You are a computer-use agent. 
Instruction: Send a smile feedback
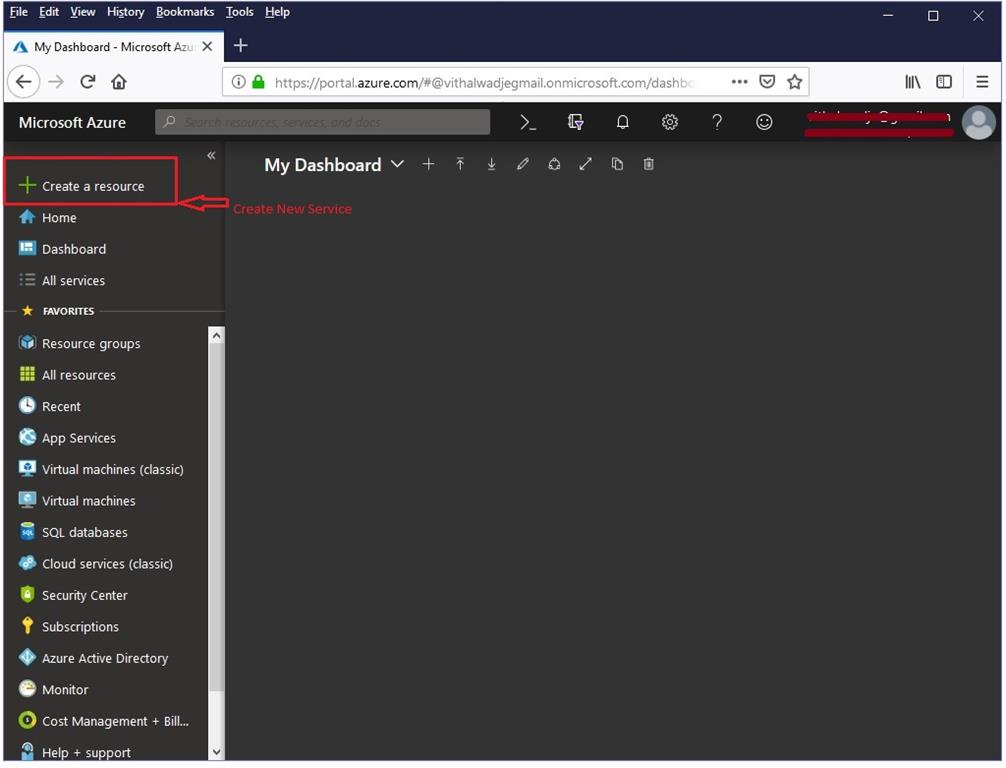pyautogui.click(x=764, y=121)
